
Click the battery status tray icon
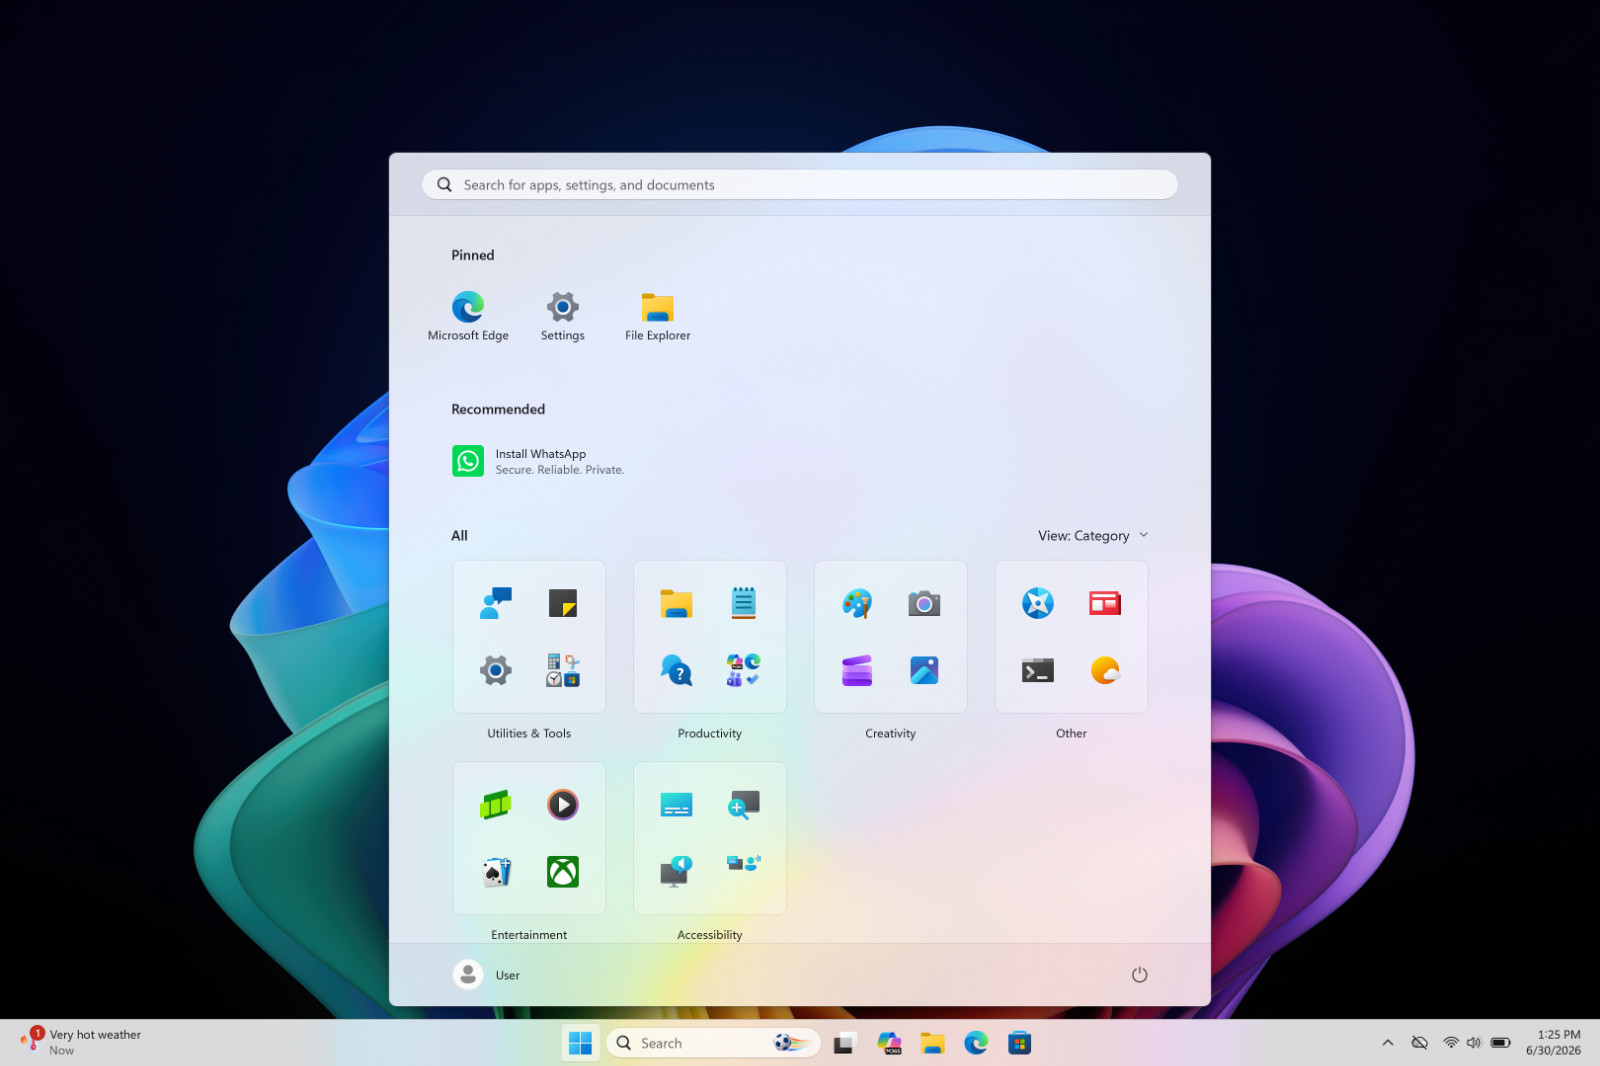tap(1501, 1043)
